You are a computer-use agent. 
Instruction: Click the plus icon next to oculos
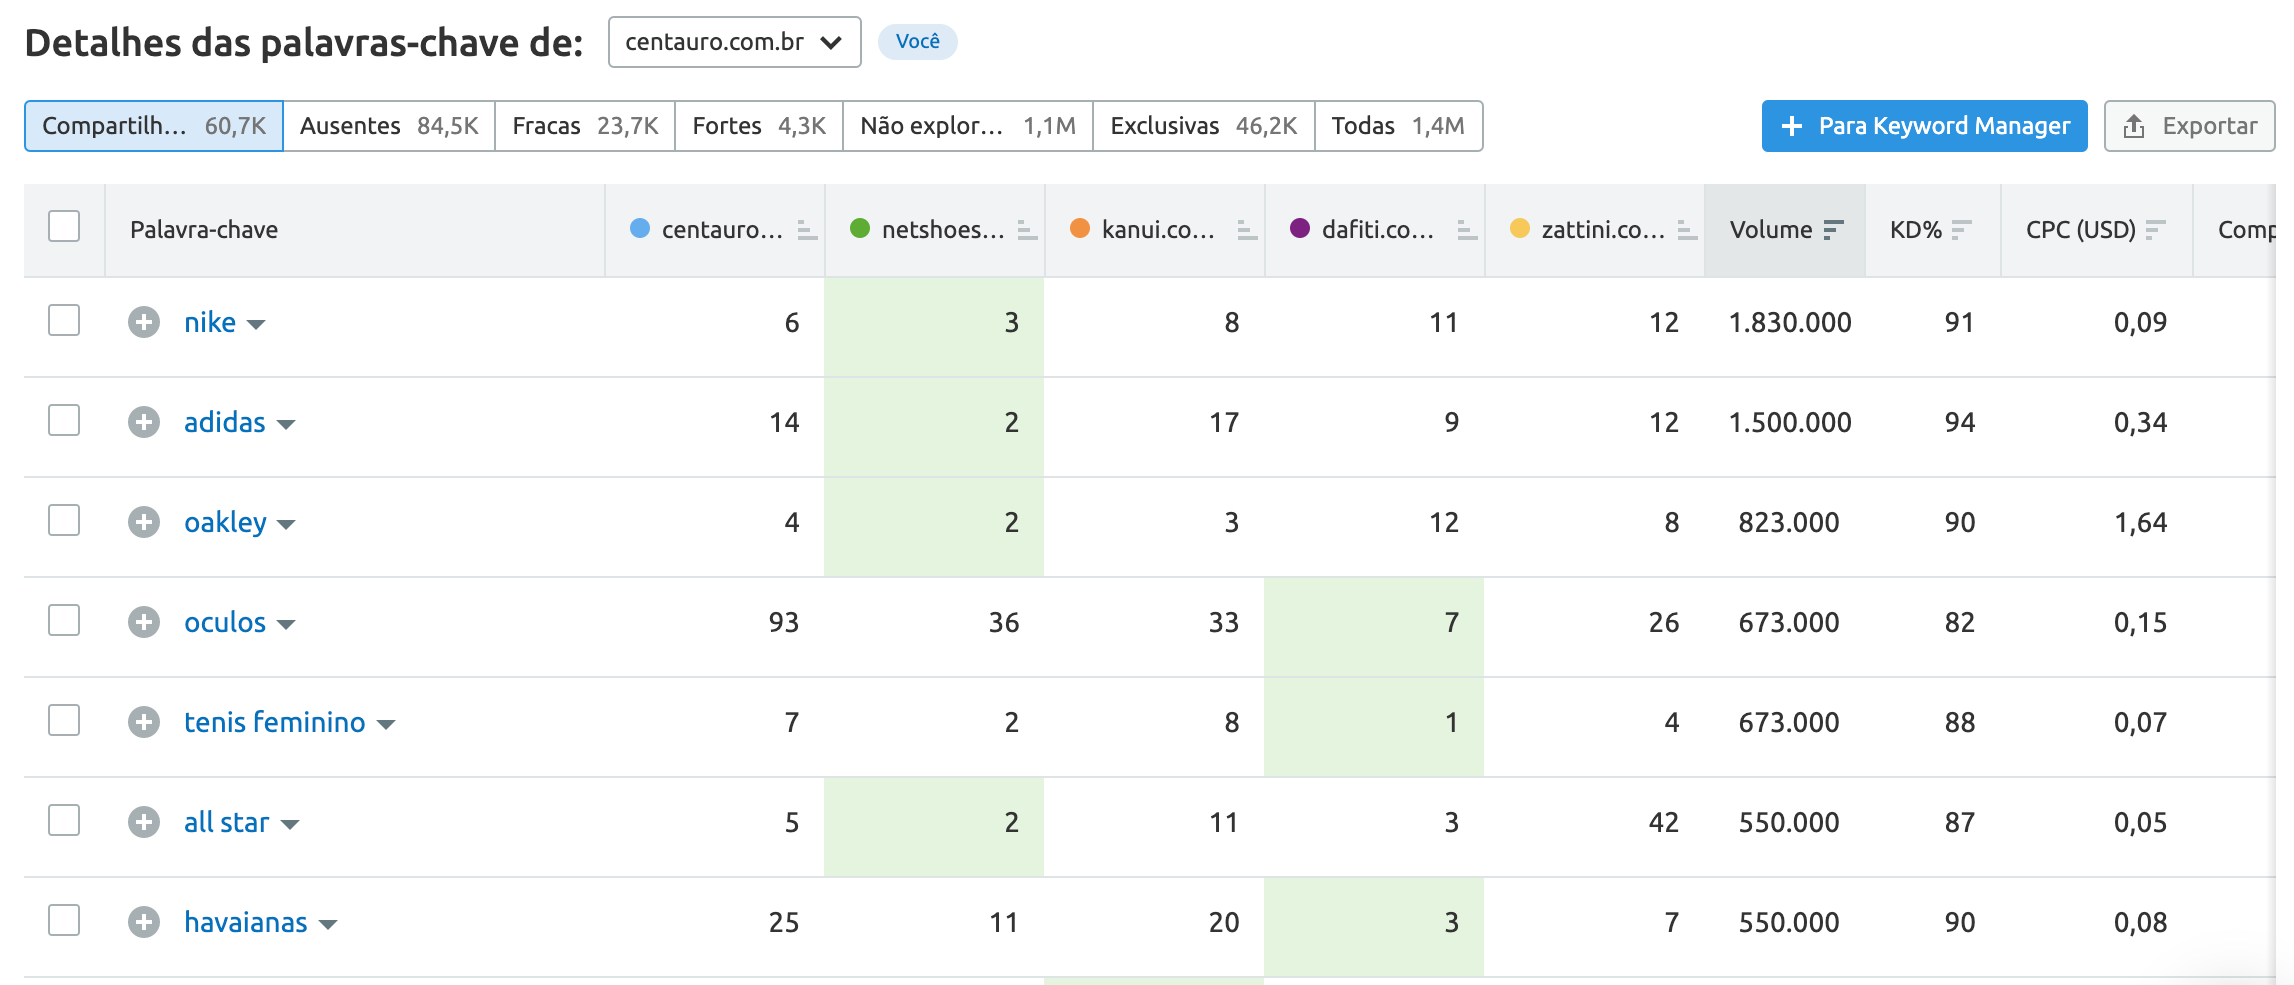[x=144, y=622]
